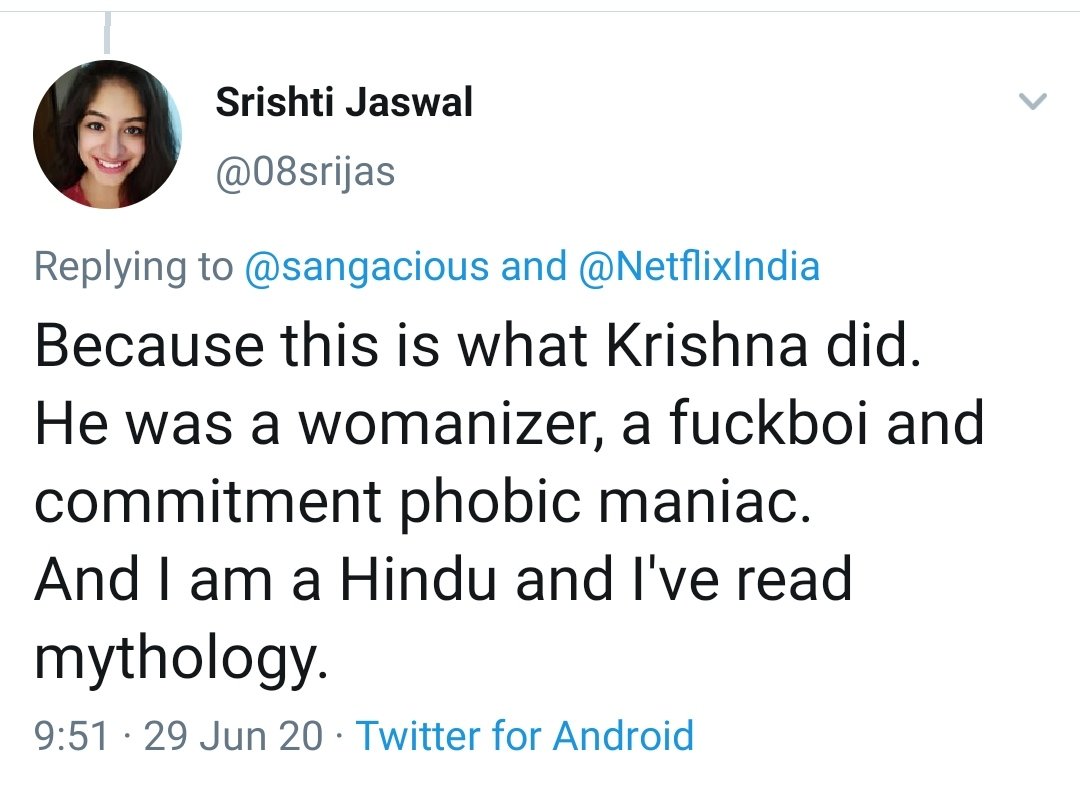Click the "Replying to" label
This screenshot has width=1080, height=790.
click(x=134, y=268)
